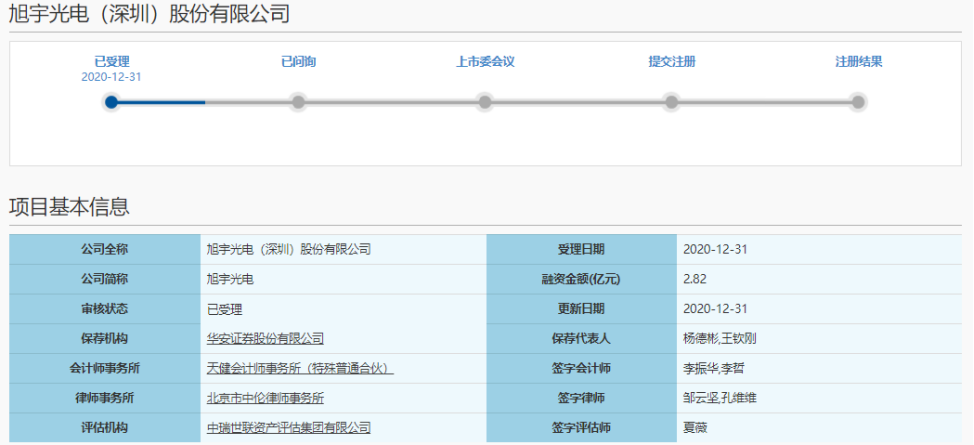Select the 已问询 stage label
Screen dimensions: 974x445
(x=298, y=62)
